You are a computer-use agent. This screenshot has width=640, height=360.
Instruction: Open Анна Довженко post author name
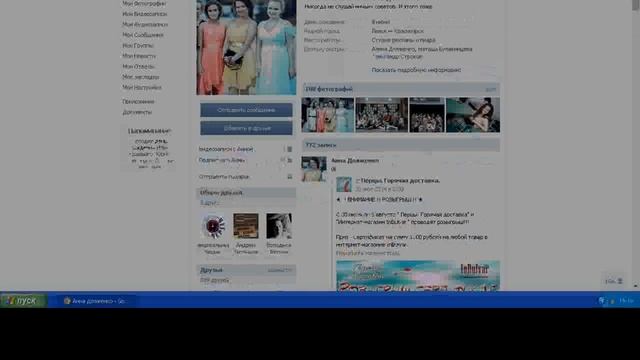point(355,161)
